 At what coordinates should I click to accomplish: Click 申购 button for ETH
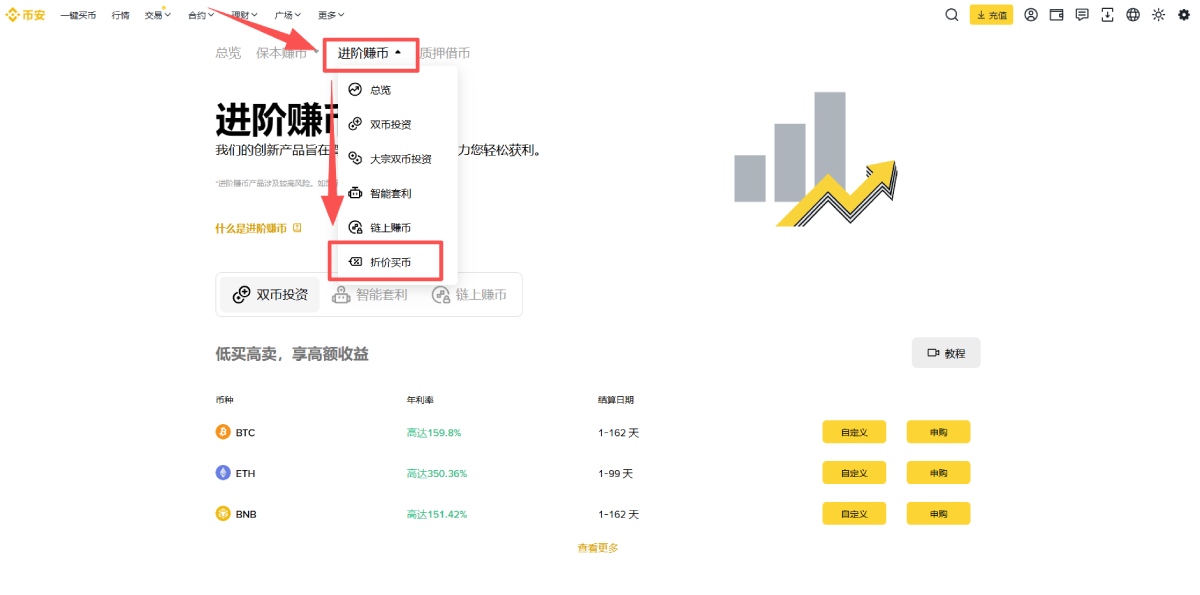click(937, 472)
